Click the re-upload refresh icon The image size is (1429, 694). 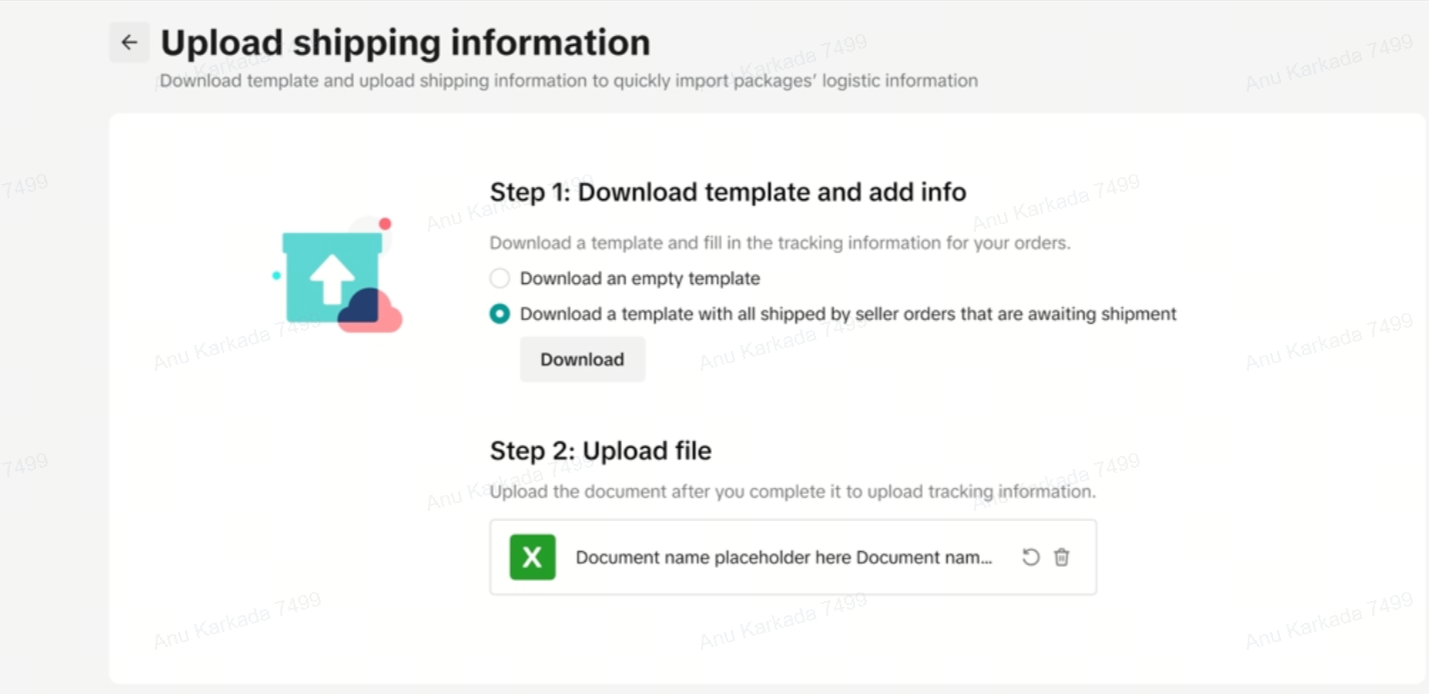point(1030,557)
